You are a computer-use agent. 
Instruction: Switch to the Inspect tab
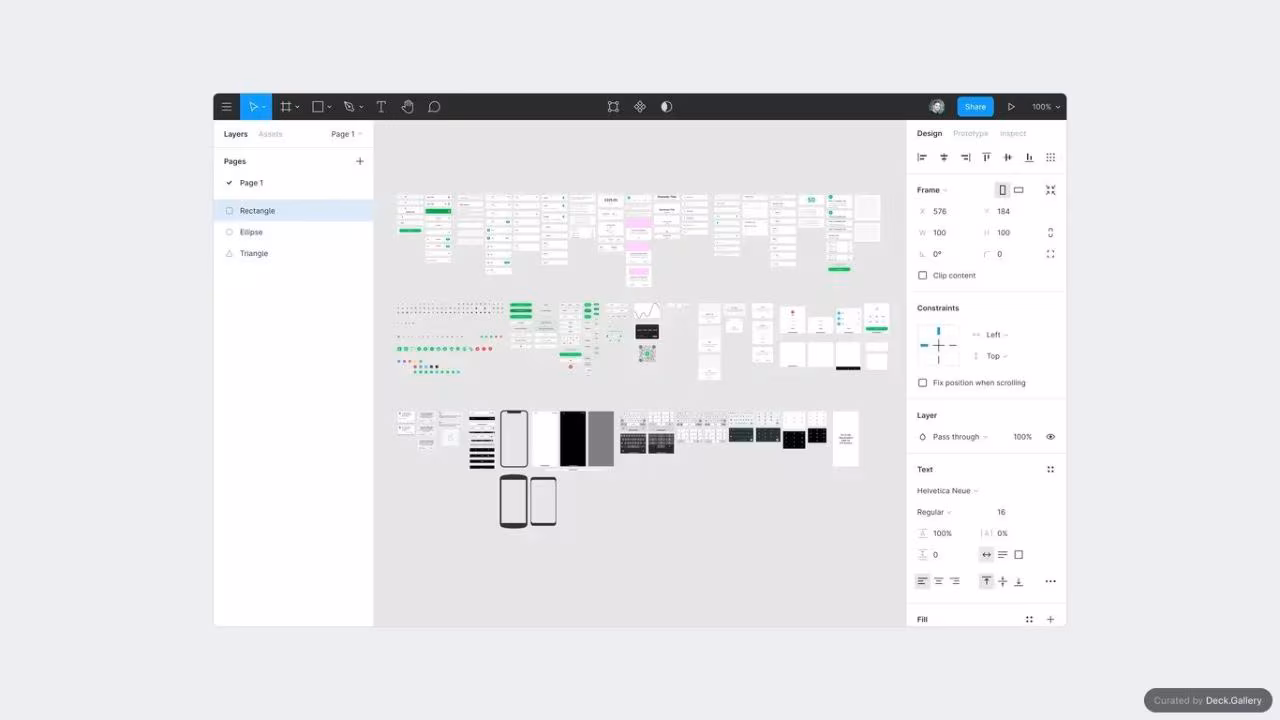(1013, 133)
